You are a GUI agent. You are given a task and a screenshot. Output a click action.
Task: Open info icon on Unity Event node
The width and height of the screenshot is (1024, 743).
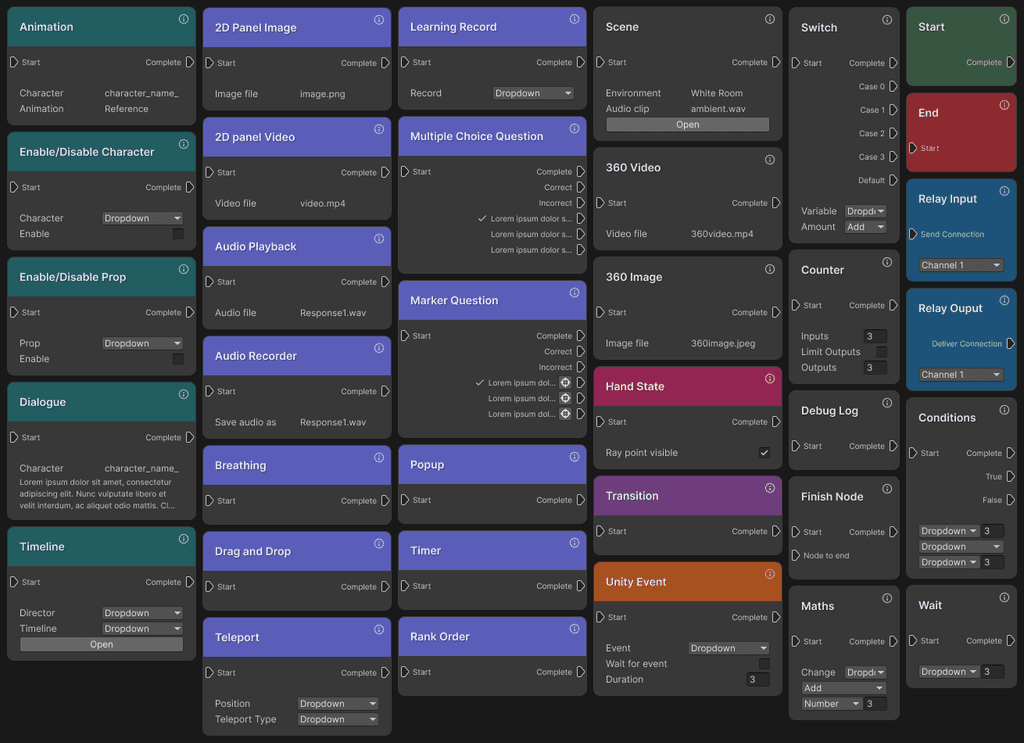pos(770,574)
